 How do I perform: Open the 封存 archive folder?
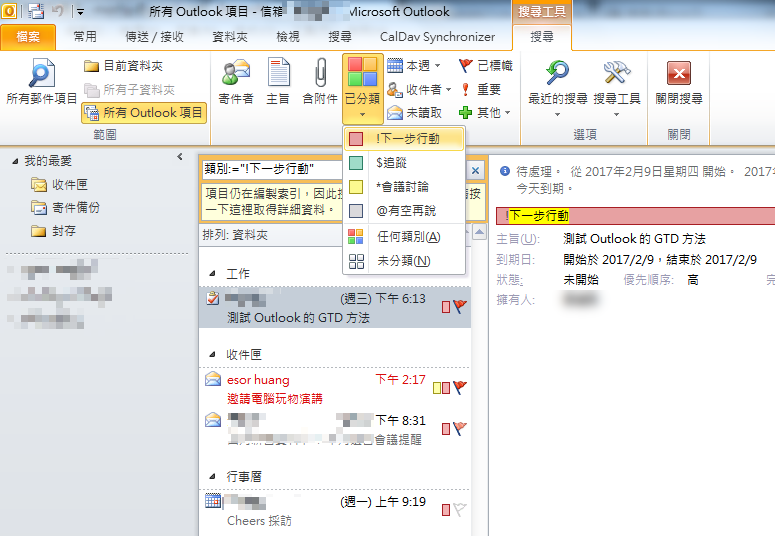point(53,231)
